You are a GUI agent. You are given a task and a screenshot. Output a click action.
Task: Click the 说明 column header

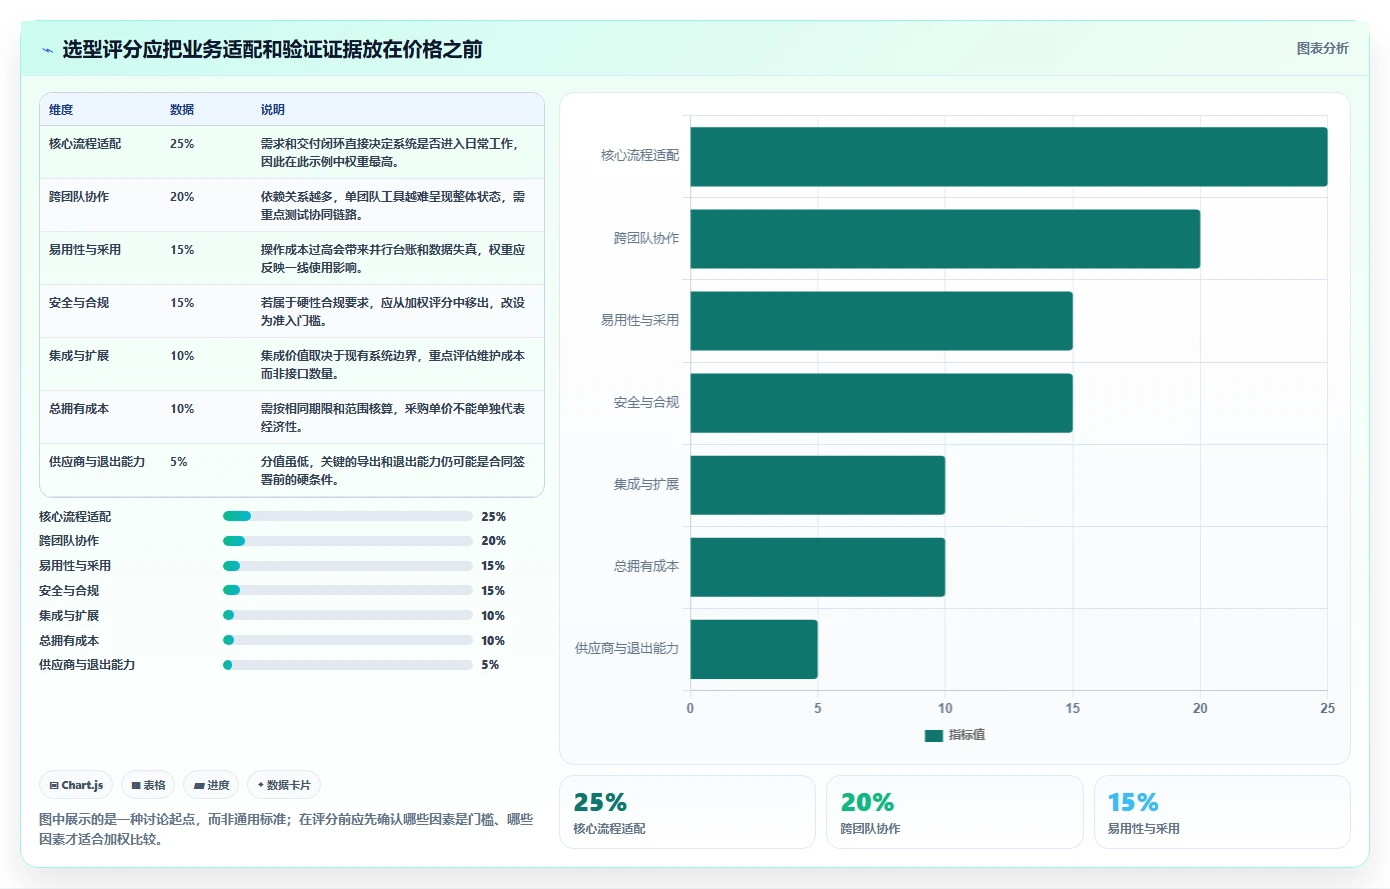click(272, 110)
